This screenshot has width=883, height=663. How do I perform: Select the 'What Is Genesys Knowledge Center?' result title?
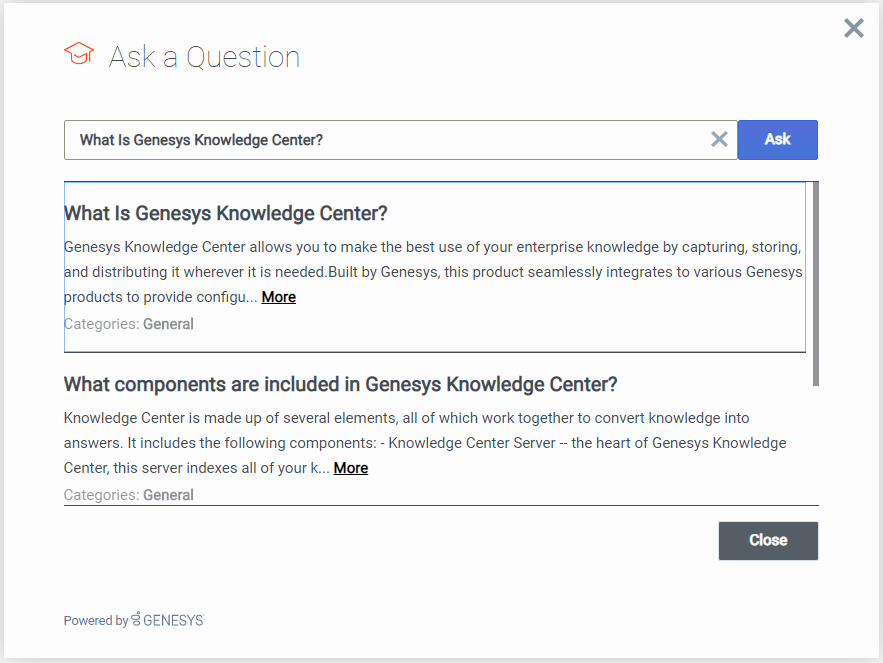click(225, 213)
